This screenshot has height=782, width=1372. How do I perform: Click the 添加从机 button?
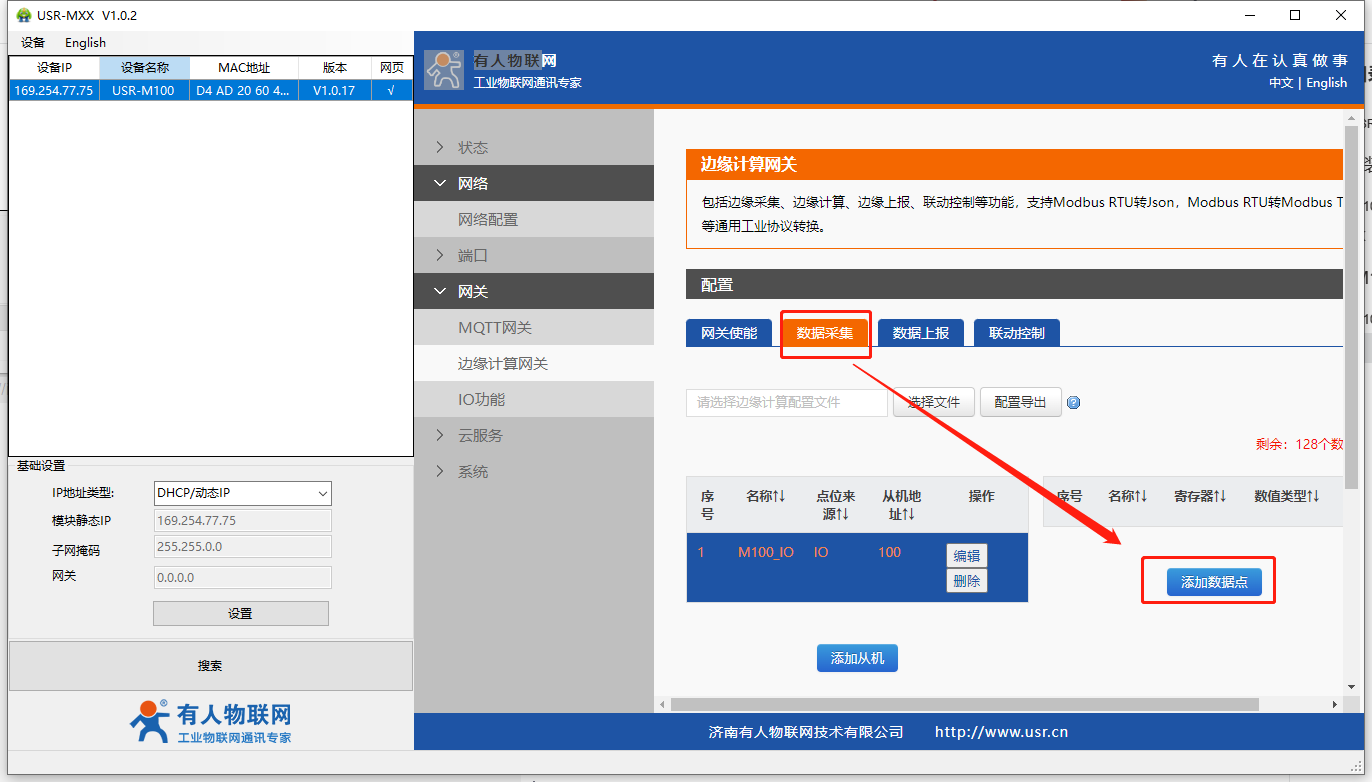pos(857,658)
